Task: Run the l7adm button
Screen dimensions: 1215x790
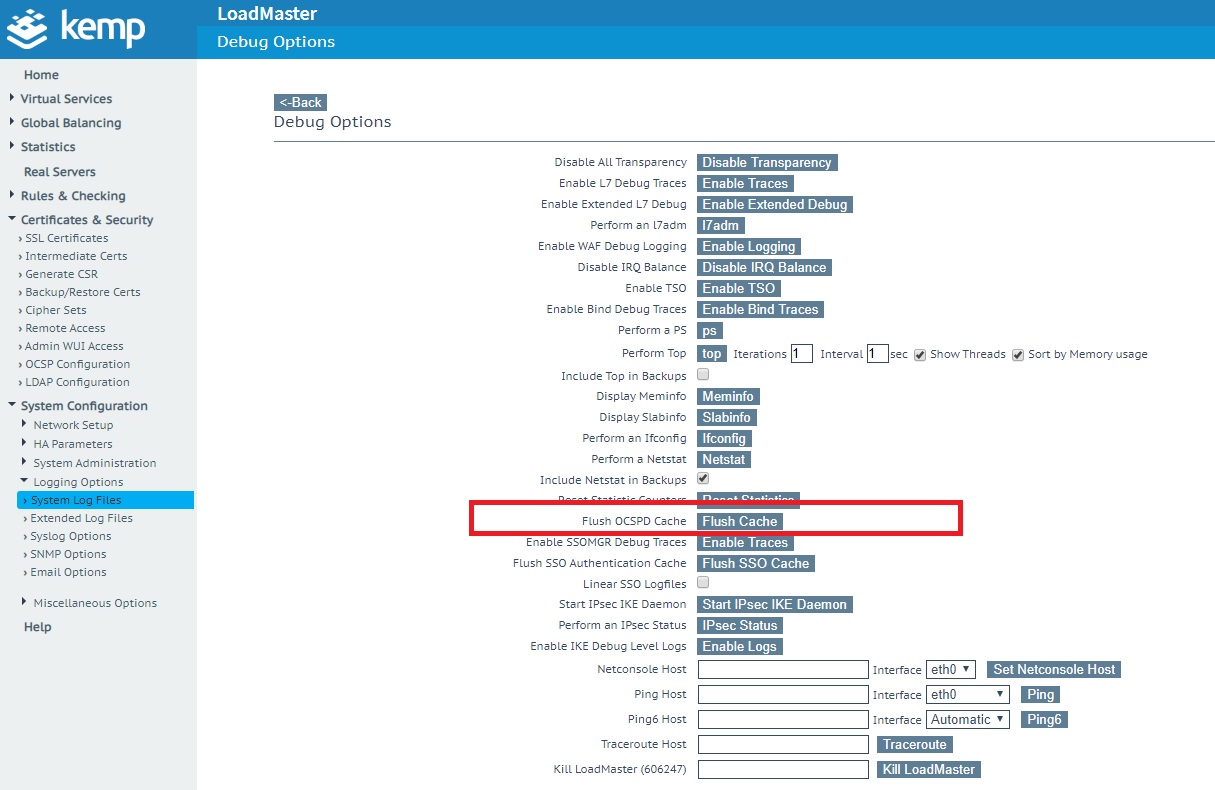Action: (721, 225)
